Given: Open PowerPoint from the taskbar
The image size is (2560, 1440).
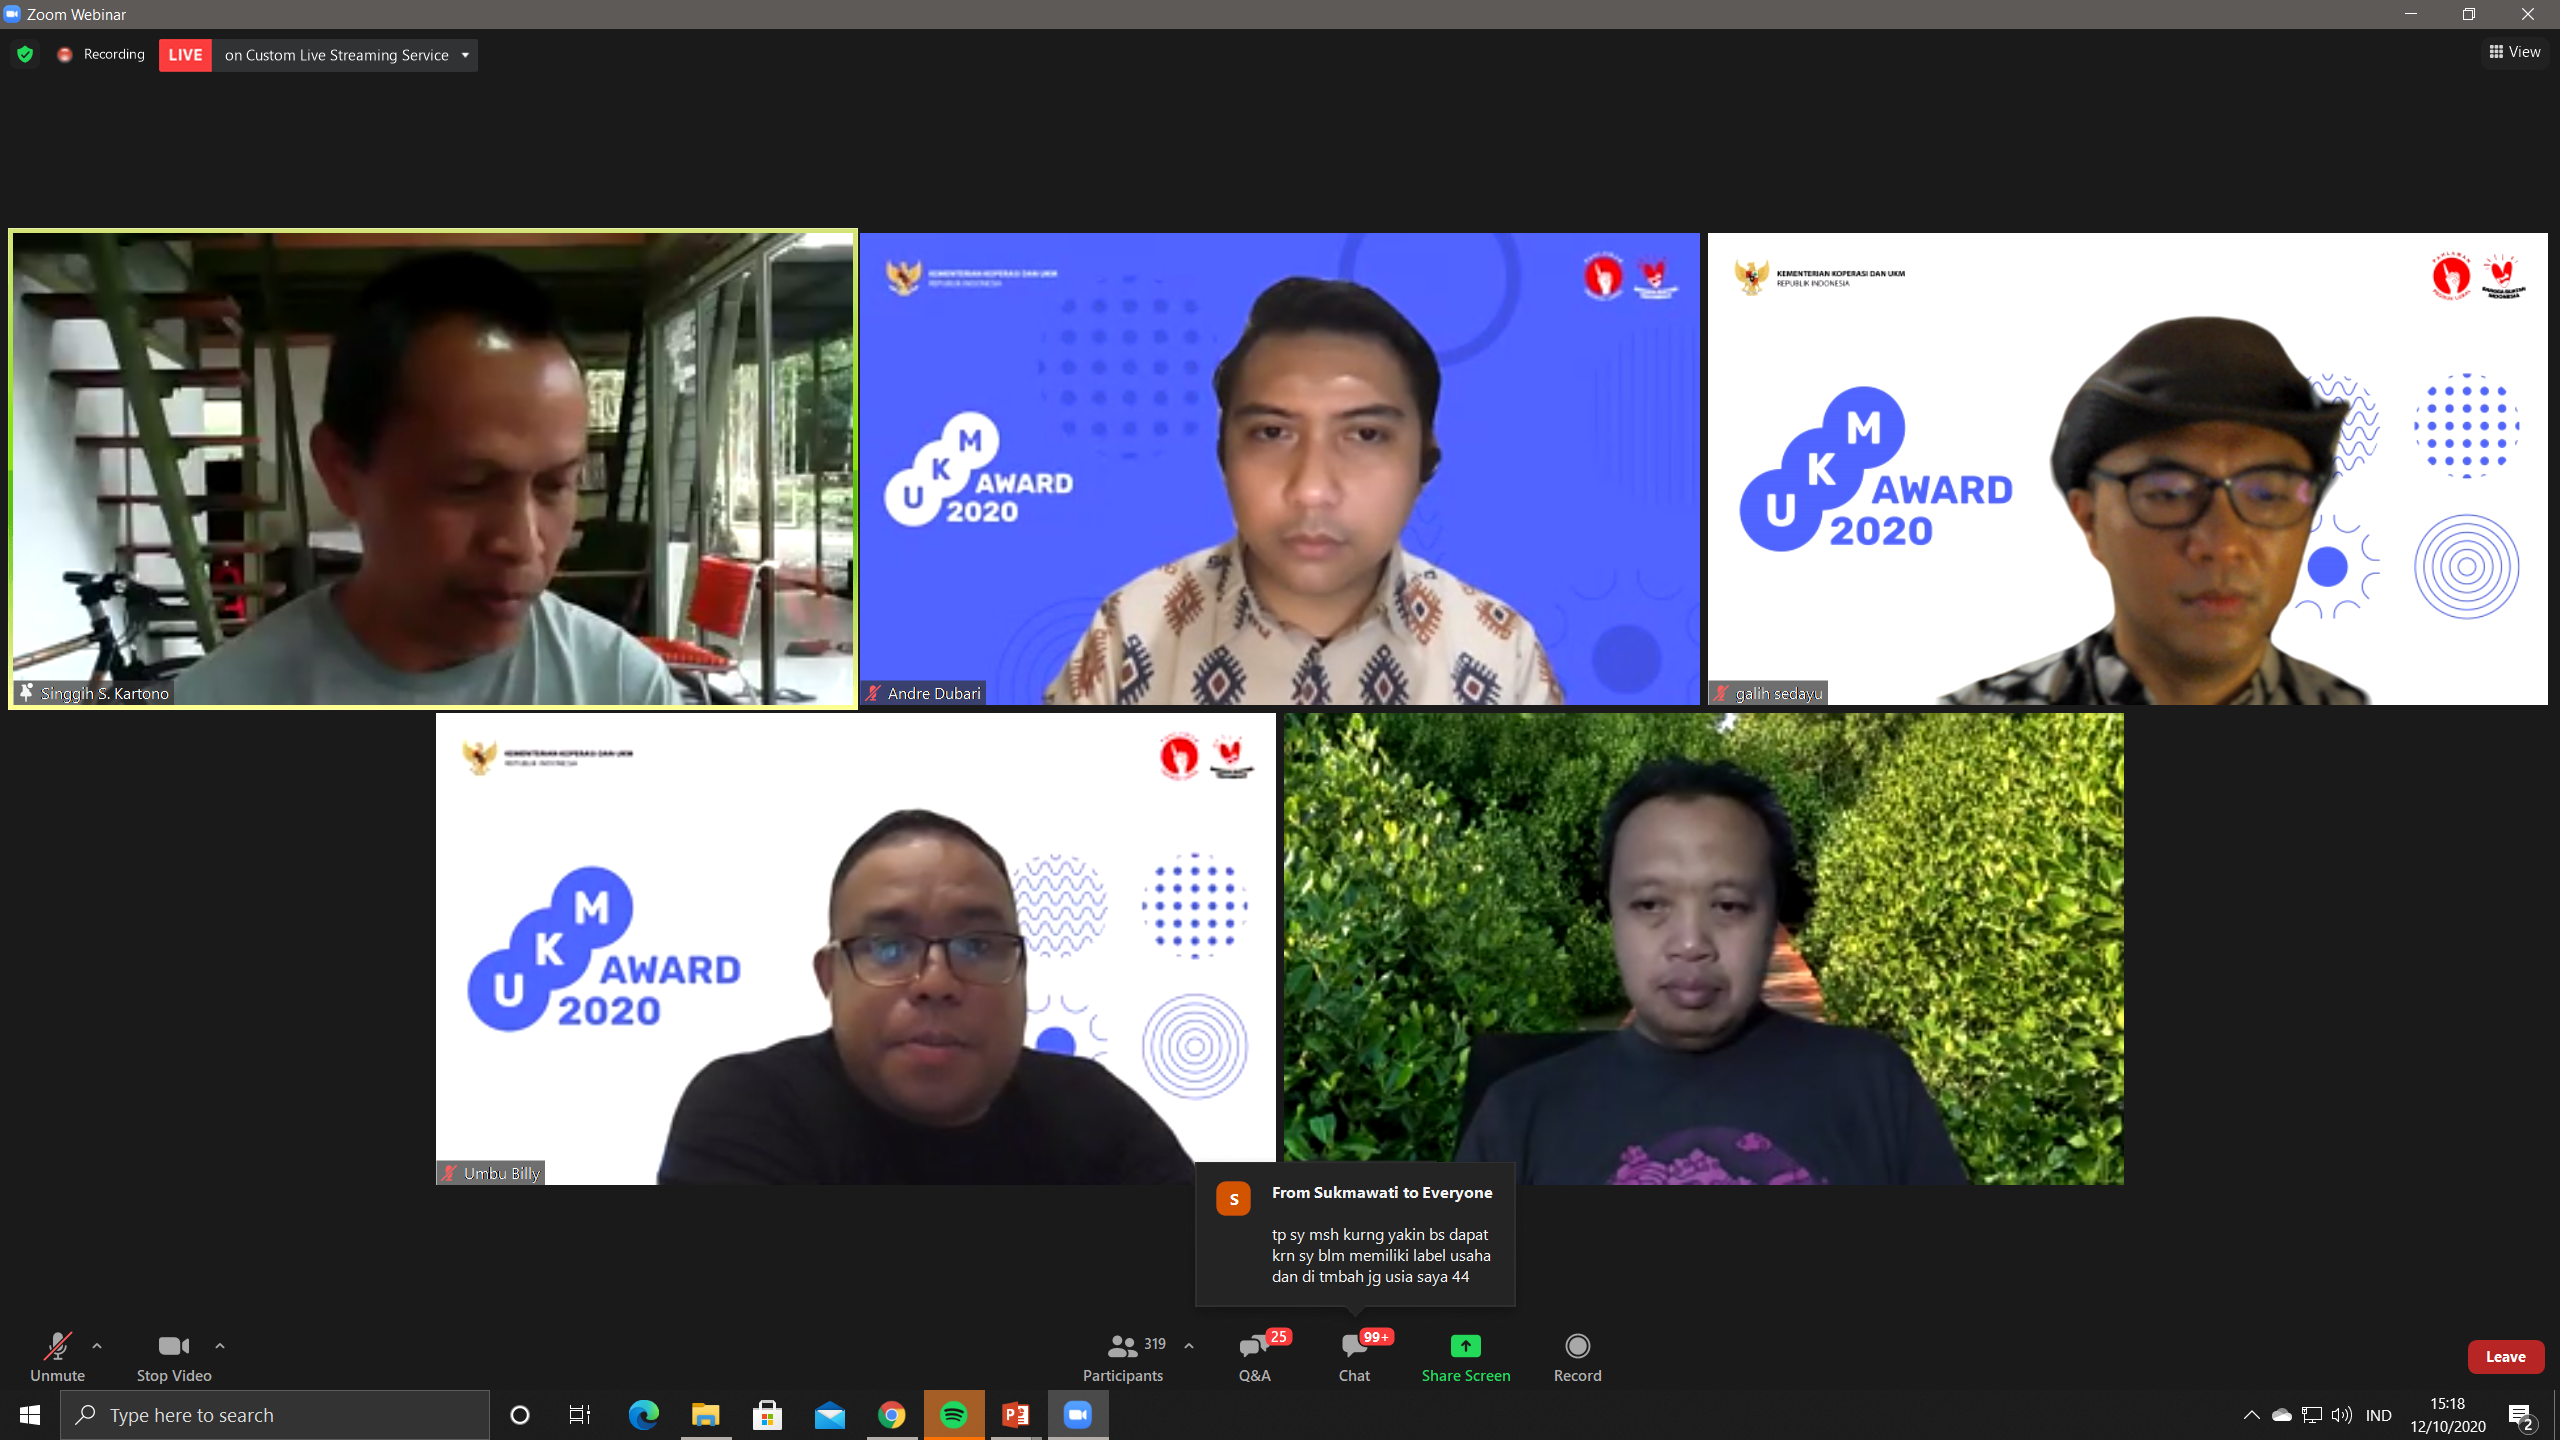Looking at the screenshot, I should 1016,1415.
